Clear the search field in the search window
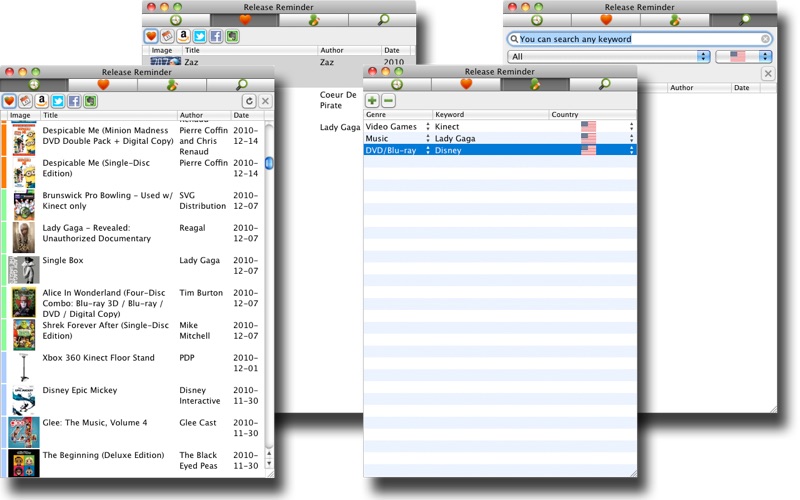Image resolution: width=800 pixels, height=500 pixels. 765,39
